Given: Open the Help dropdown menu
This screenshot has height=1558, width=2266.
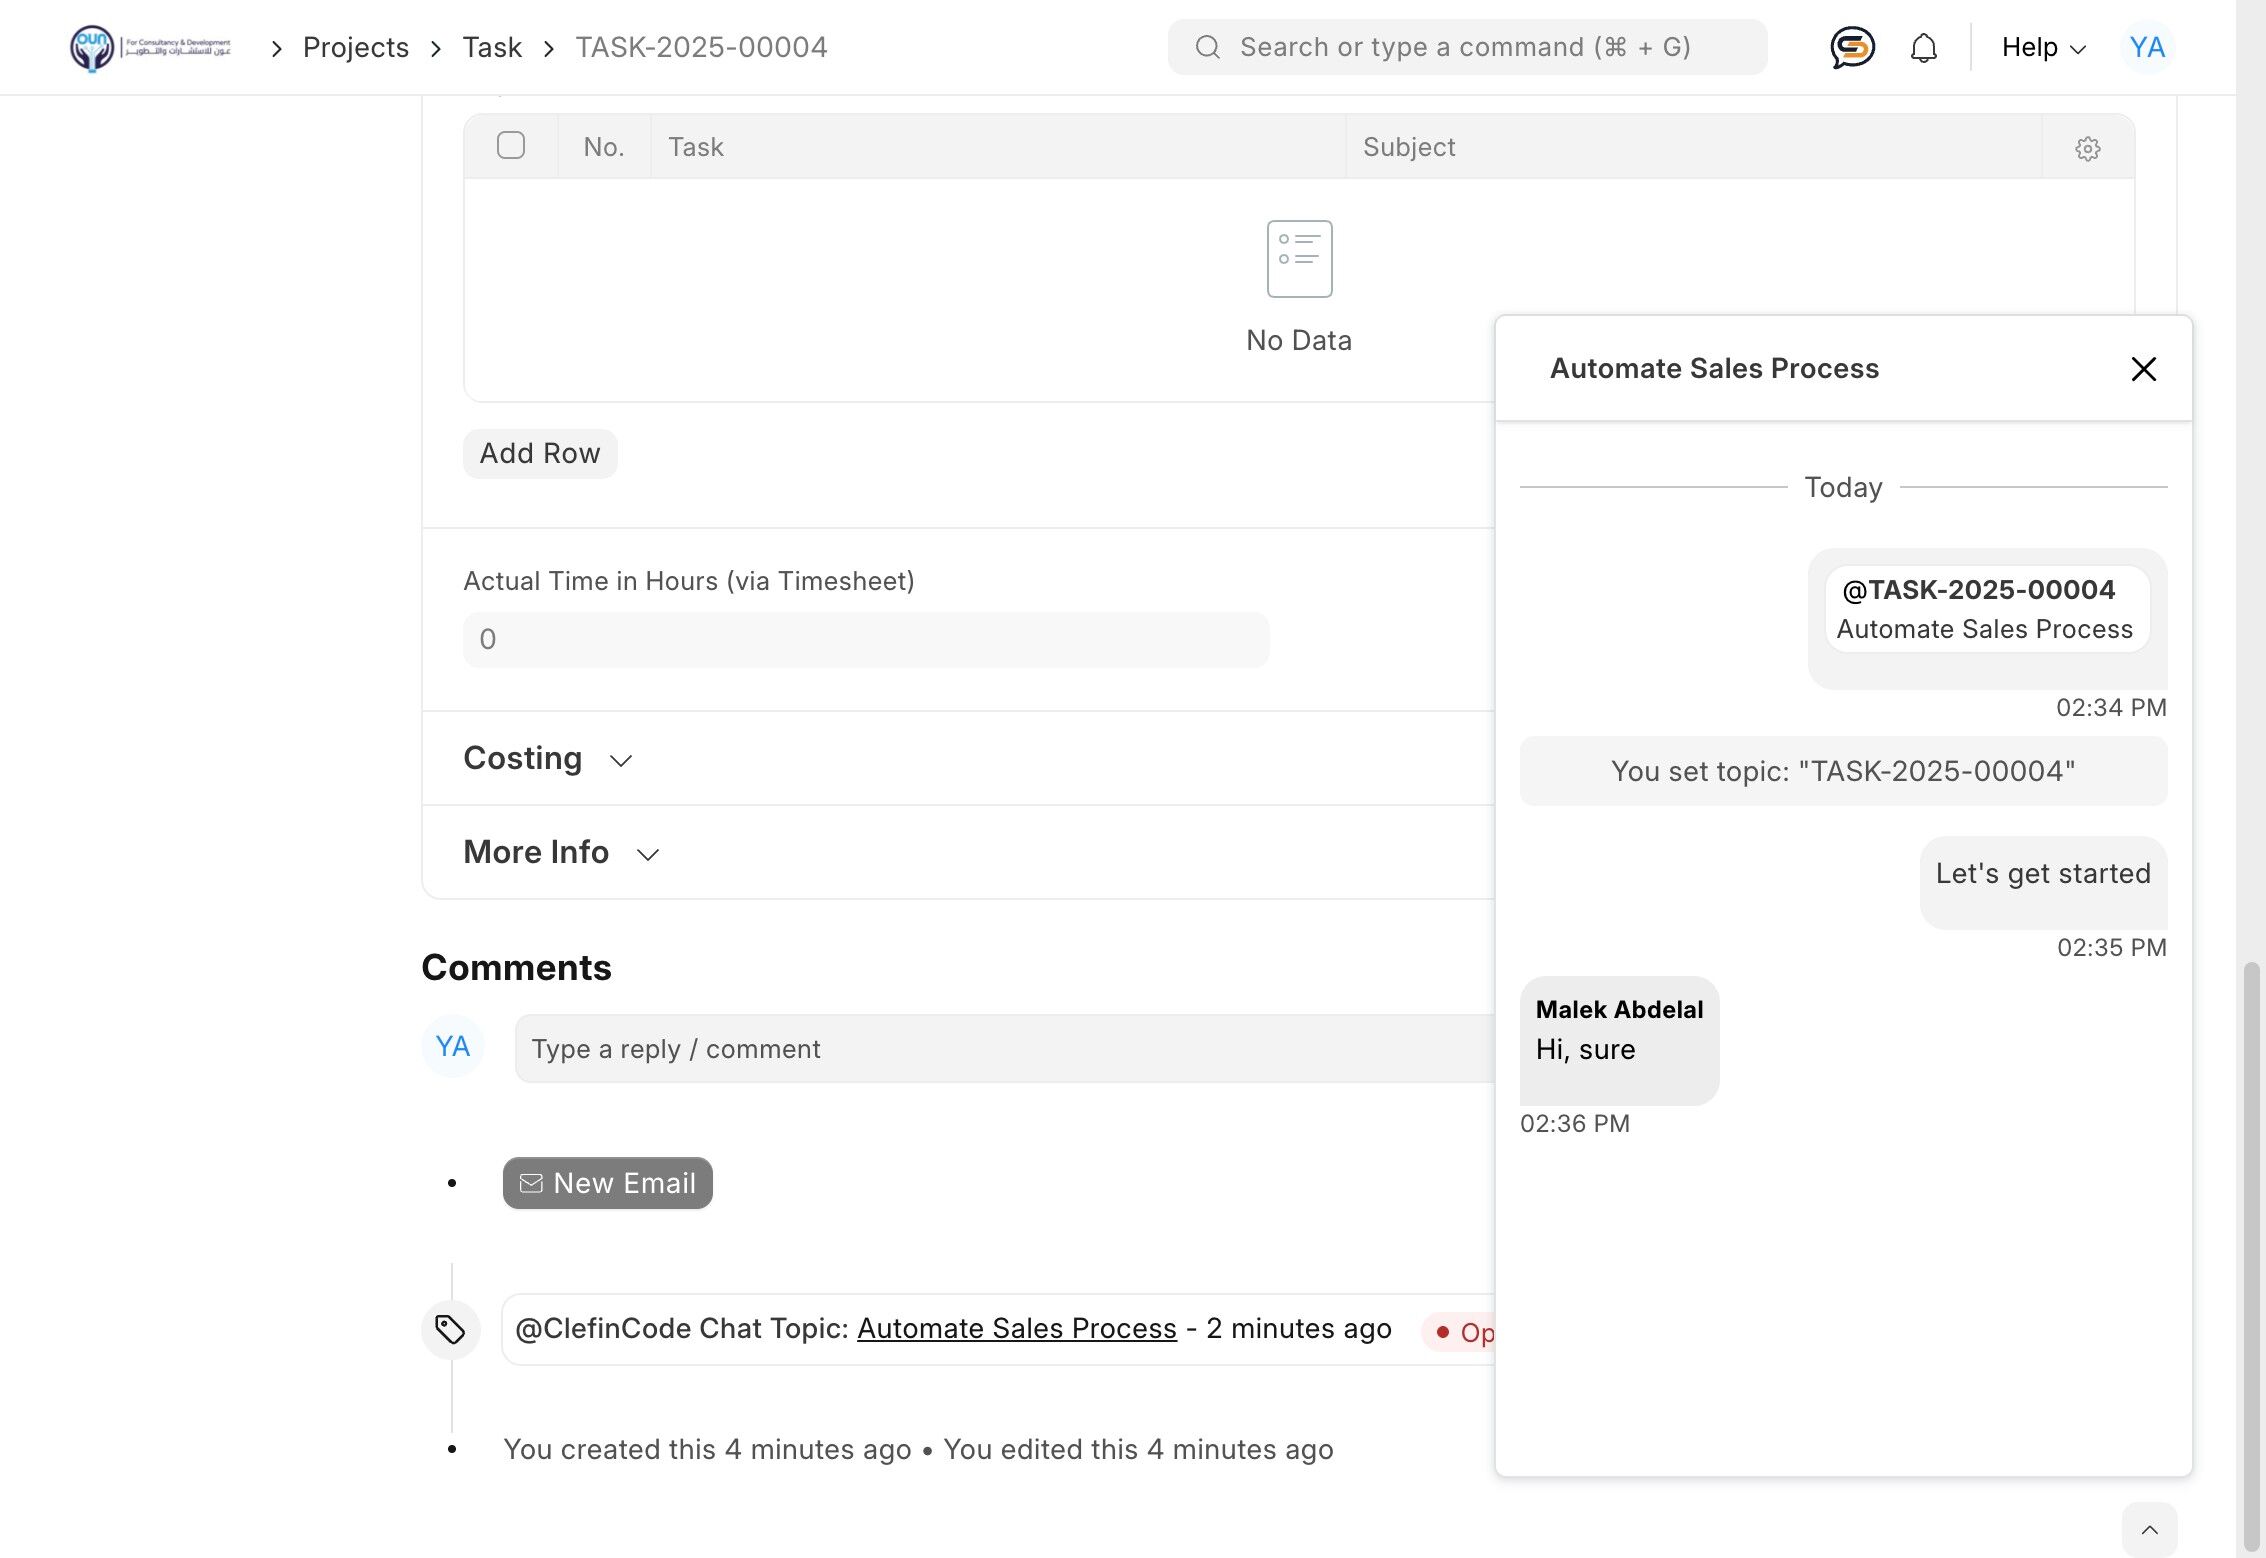Looking at the screenshot, I should 2043,47.
